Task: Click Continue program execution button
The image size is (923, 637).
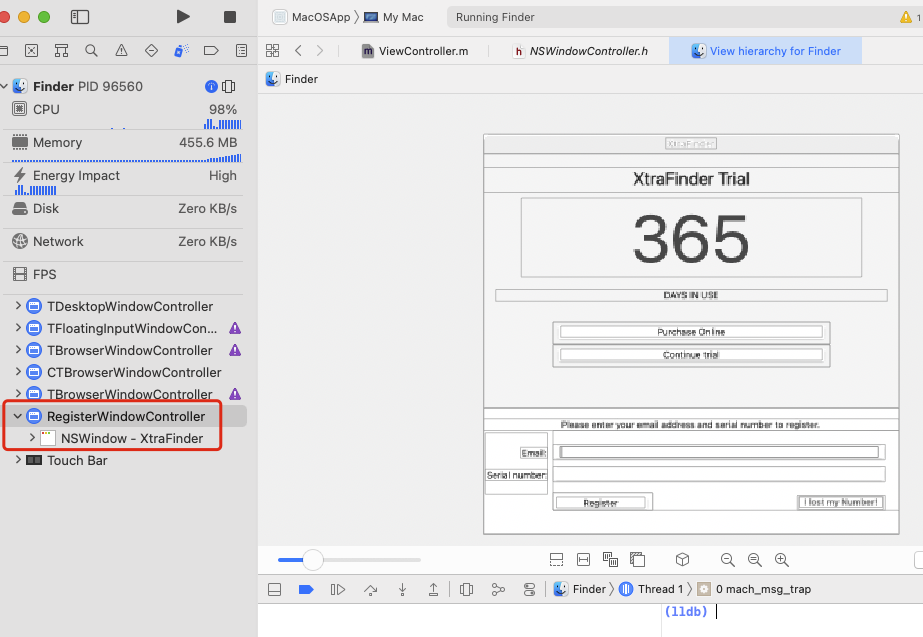Action: click(337, 589)
